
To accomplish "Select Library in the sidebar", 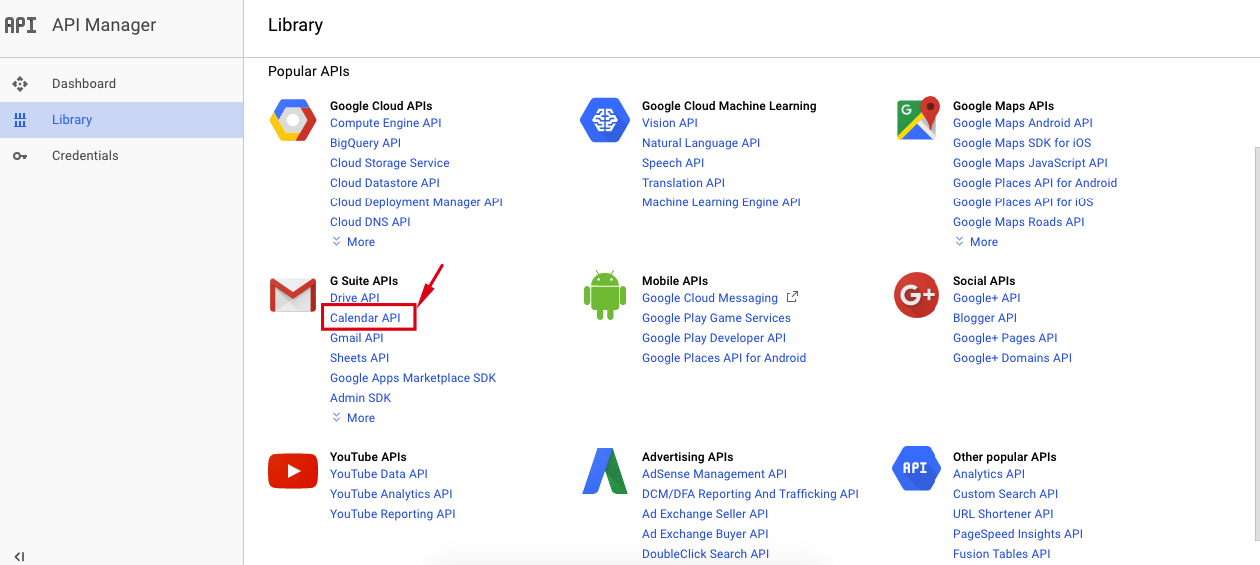I will (x=72, y=120).
